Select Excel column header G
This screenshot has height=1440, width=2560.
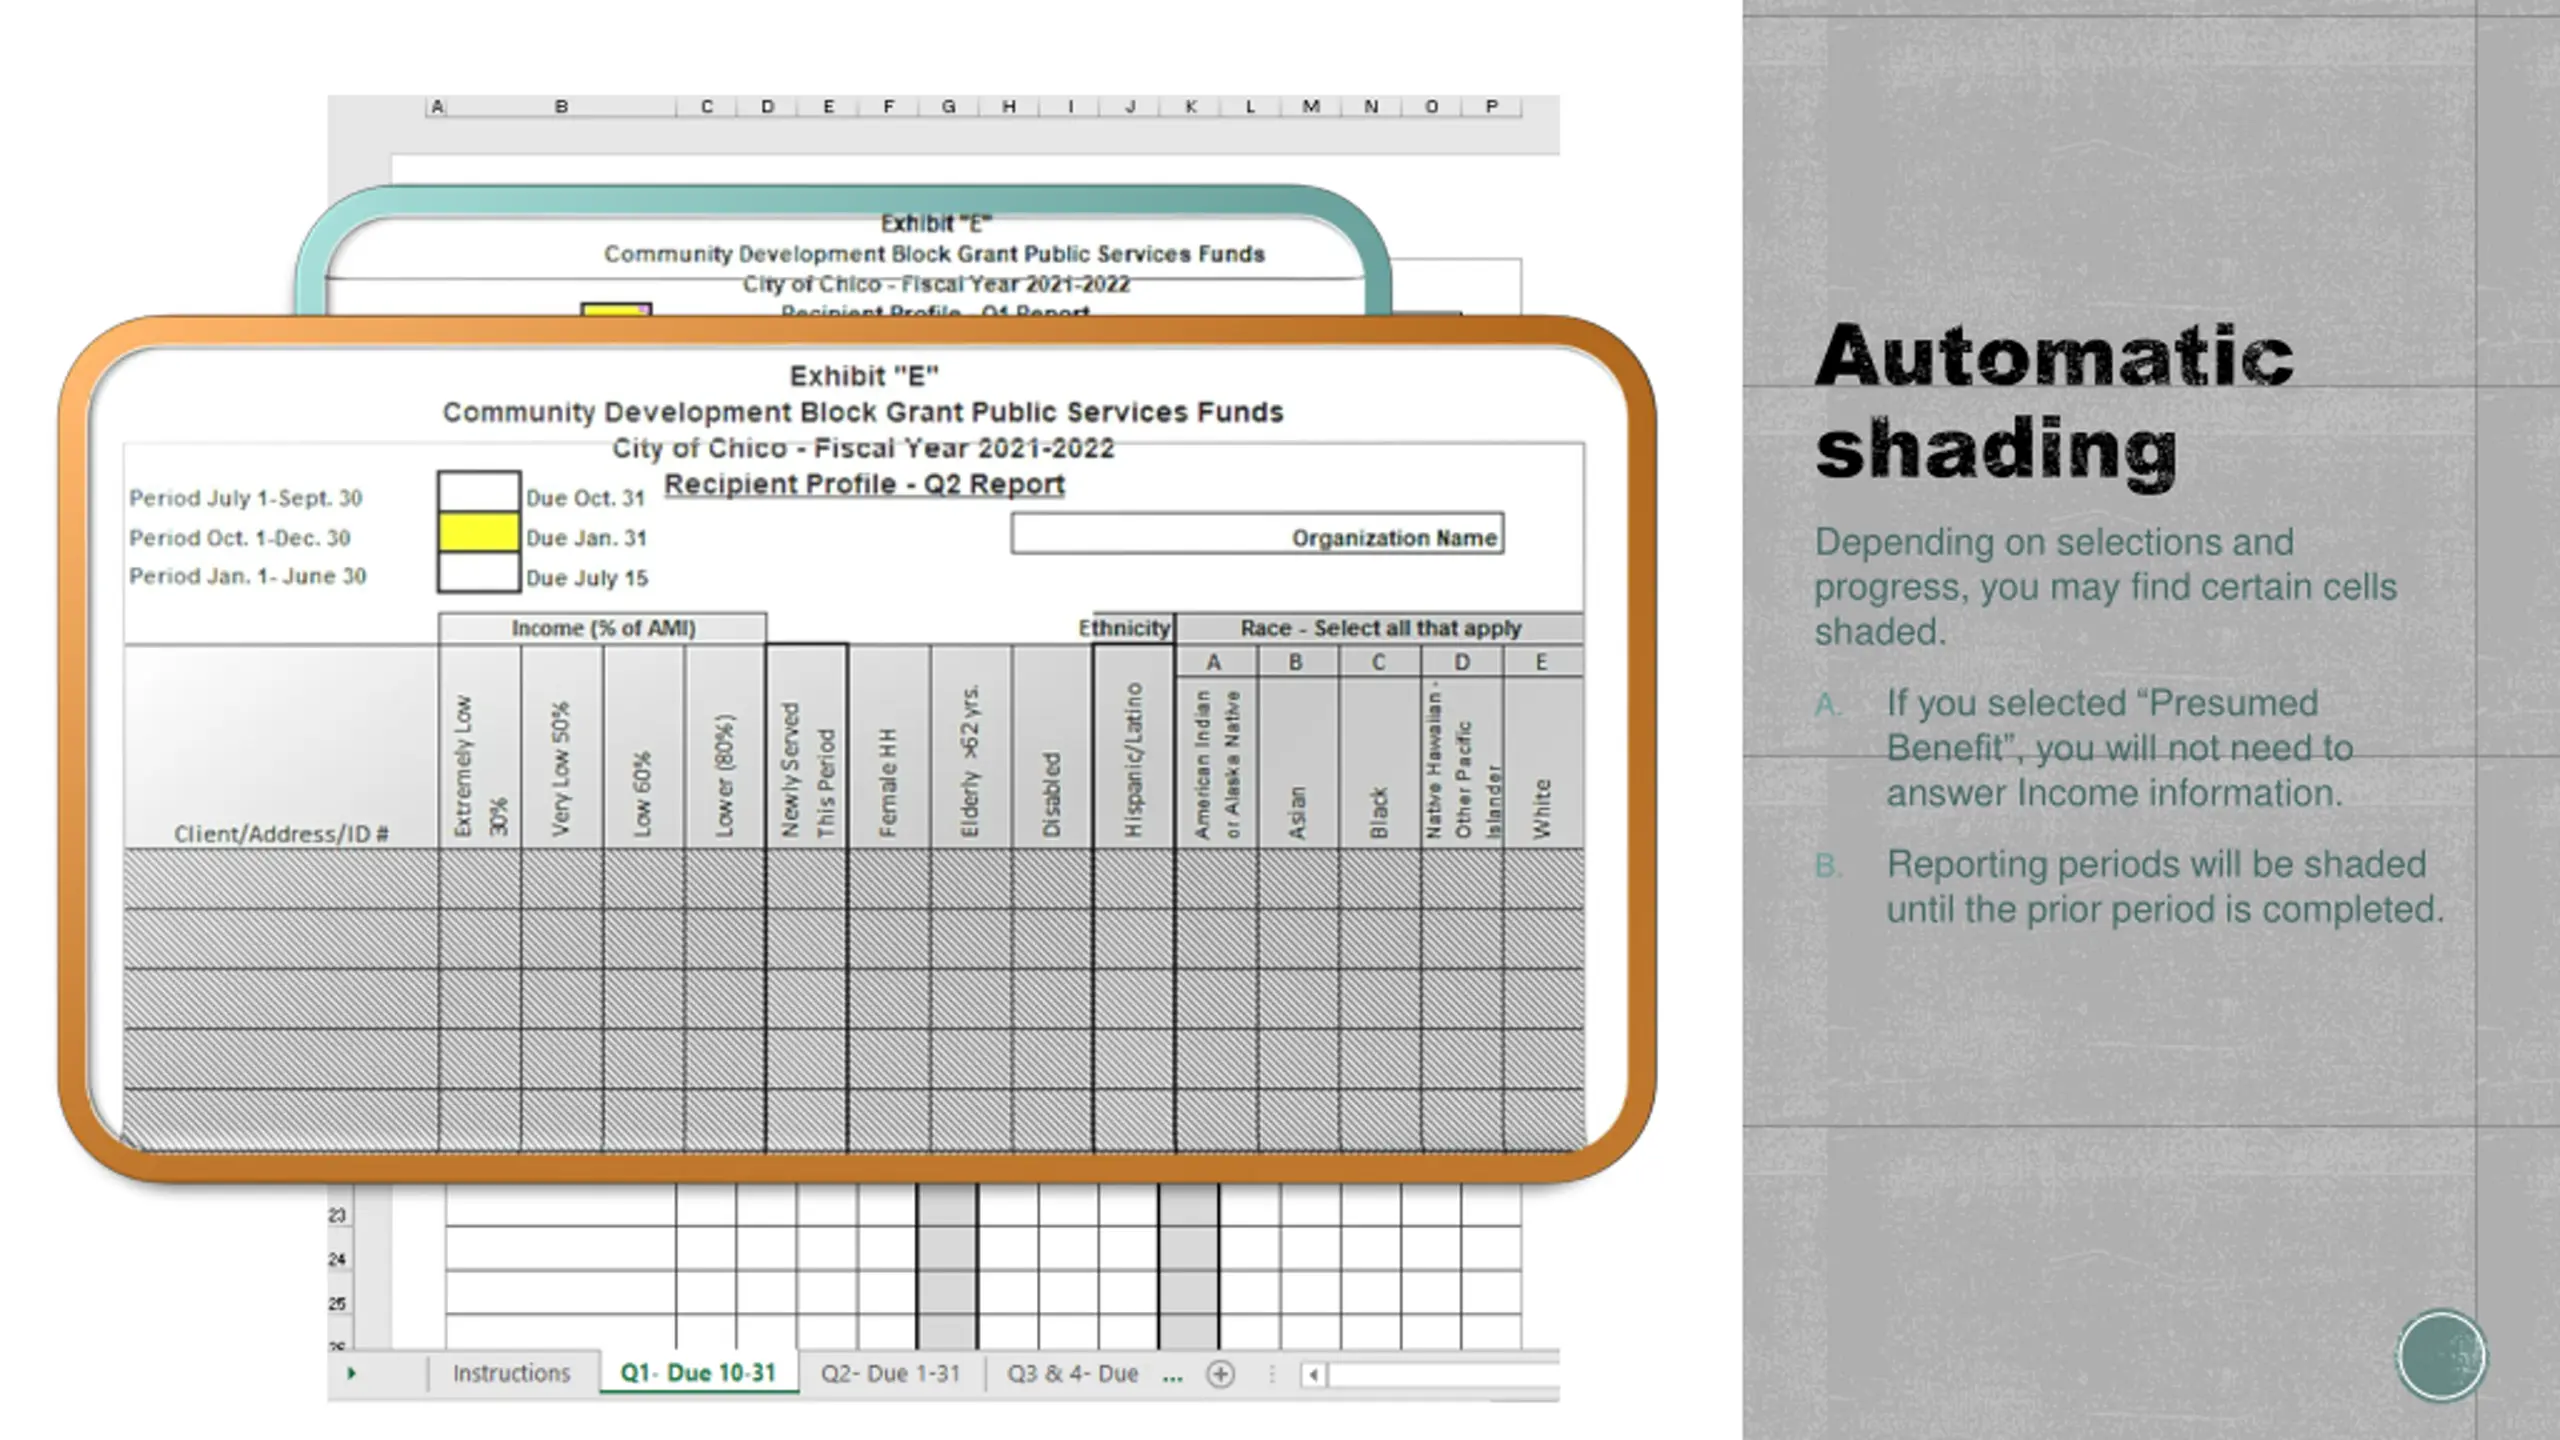[948, 106]
